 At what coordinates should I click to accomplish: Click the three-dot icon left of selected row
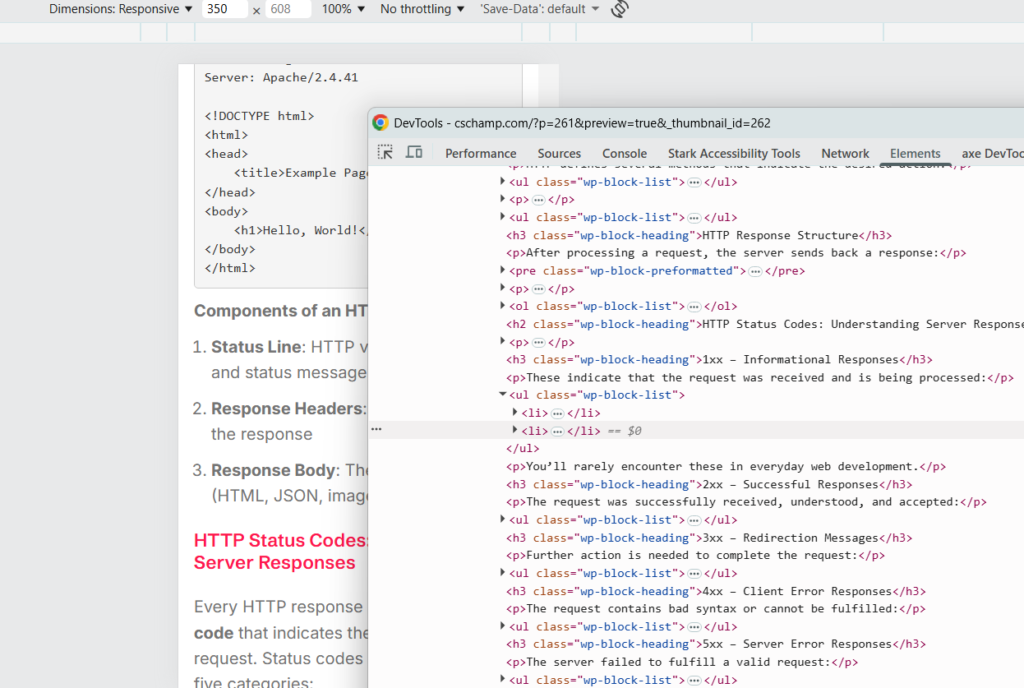(x=376, y=429)
